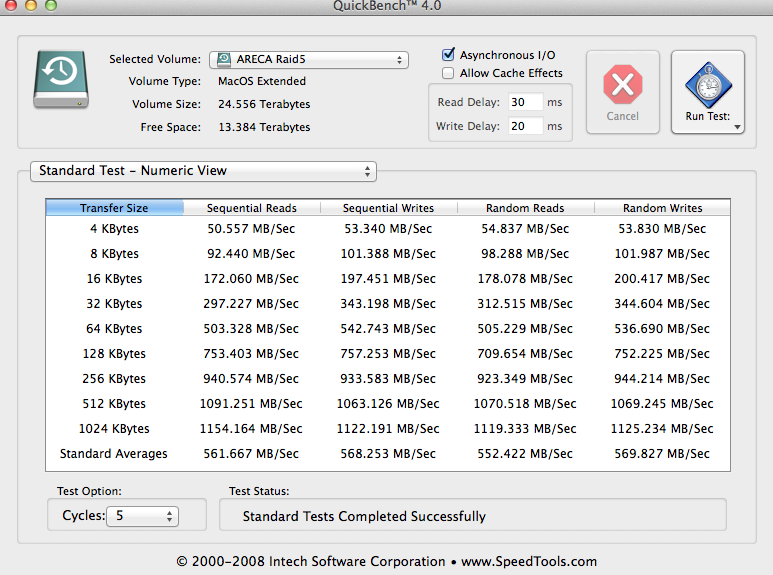Select the Standard Averages row label
Screen dimensions: 773x575
[x=114, y=454]
